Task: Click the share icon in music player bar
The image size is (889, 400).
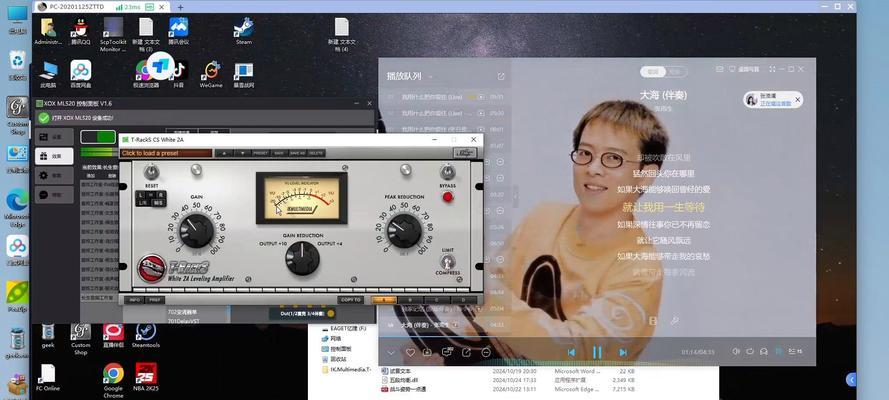Action: click(x=466, y=352)
